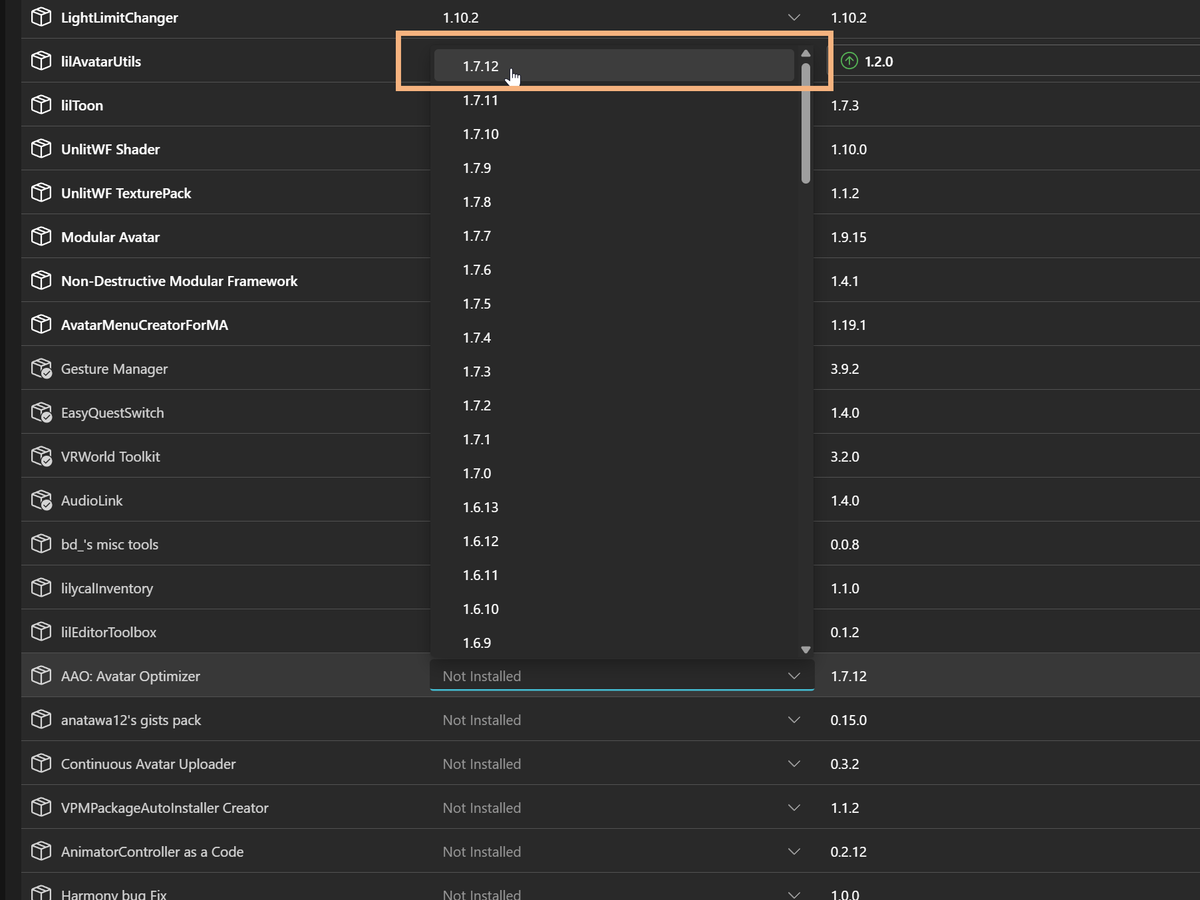The image size is (1200, 900).
Task: Pick version 1.7.1 option
Action: click(x=614, y=439)
